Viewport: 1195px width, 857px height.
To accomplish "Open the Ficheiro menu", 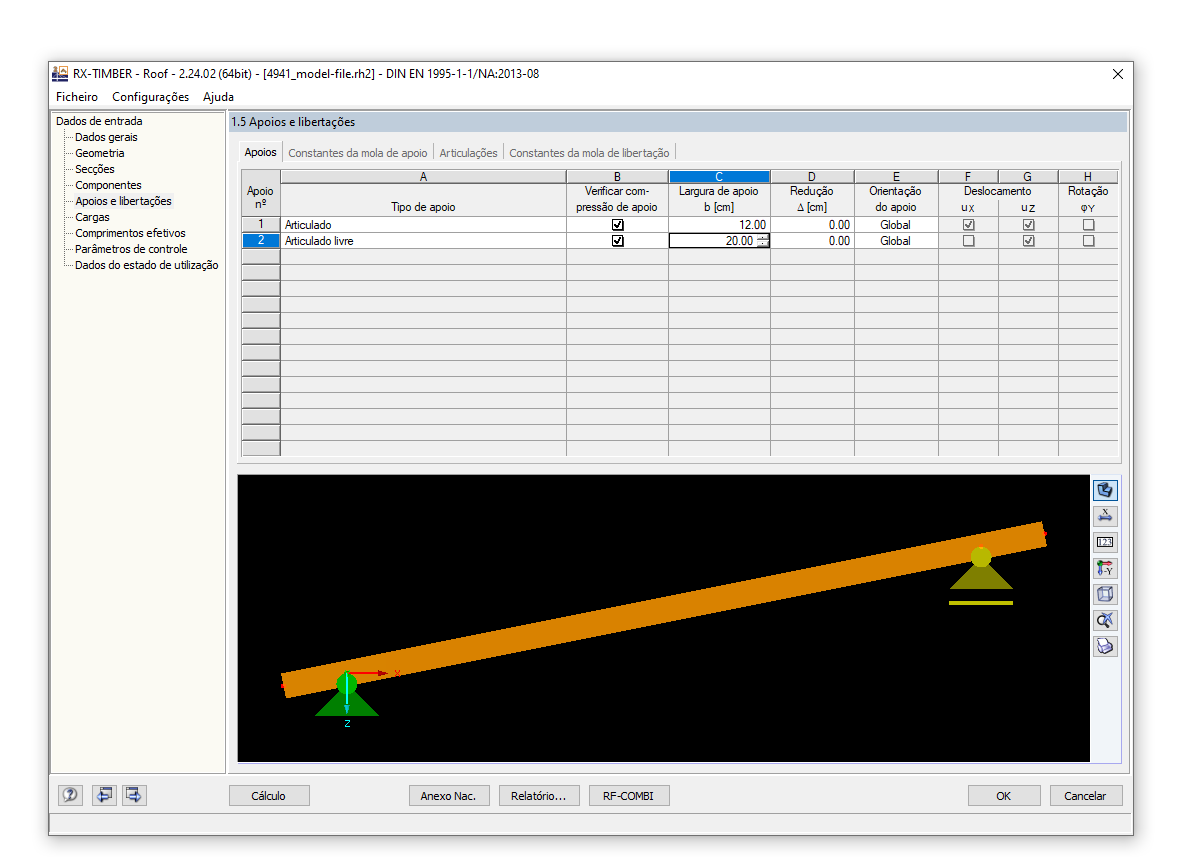I will pyautogui.click(x=77, y=97).
